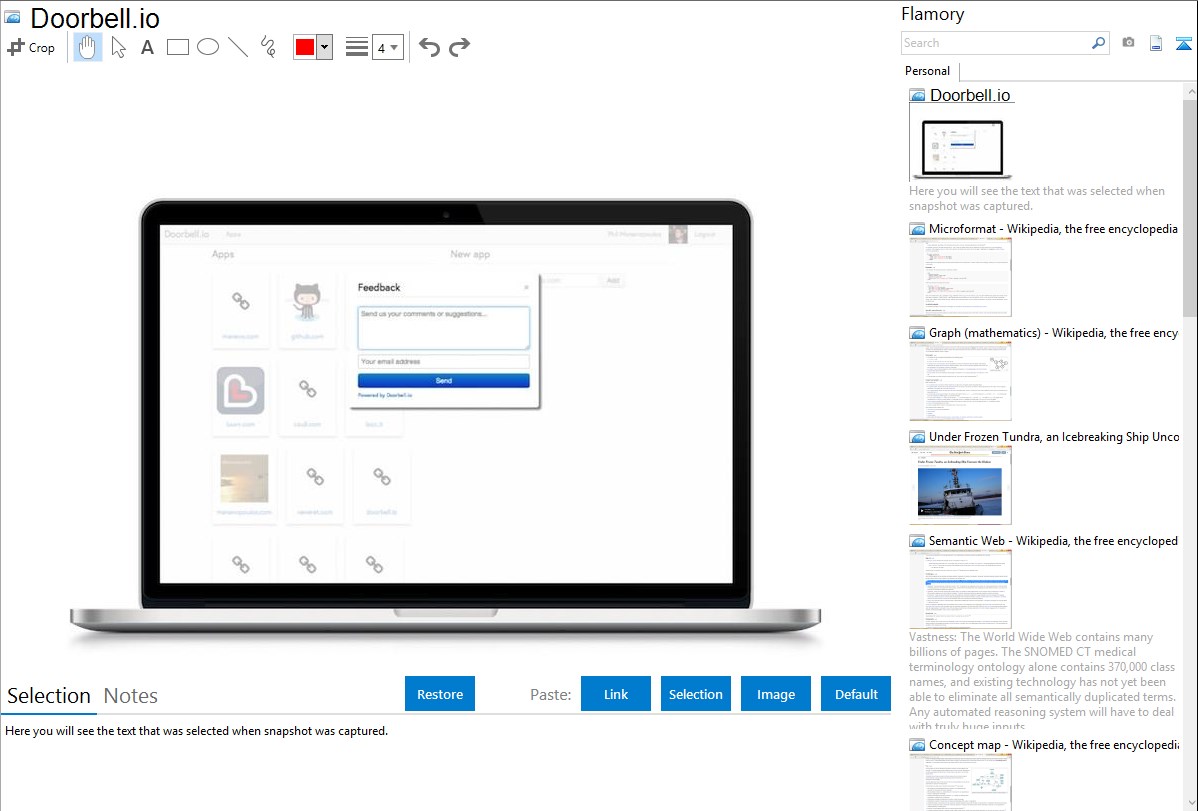
Task: Undo the last annotation
Action: pyautogui.click(x=429, y=47)
